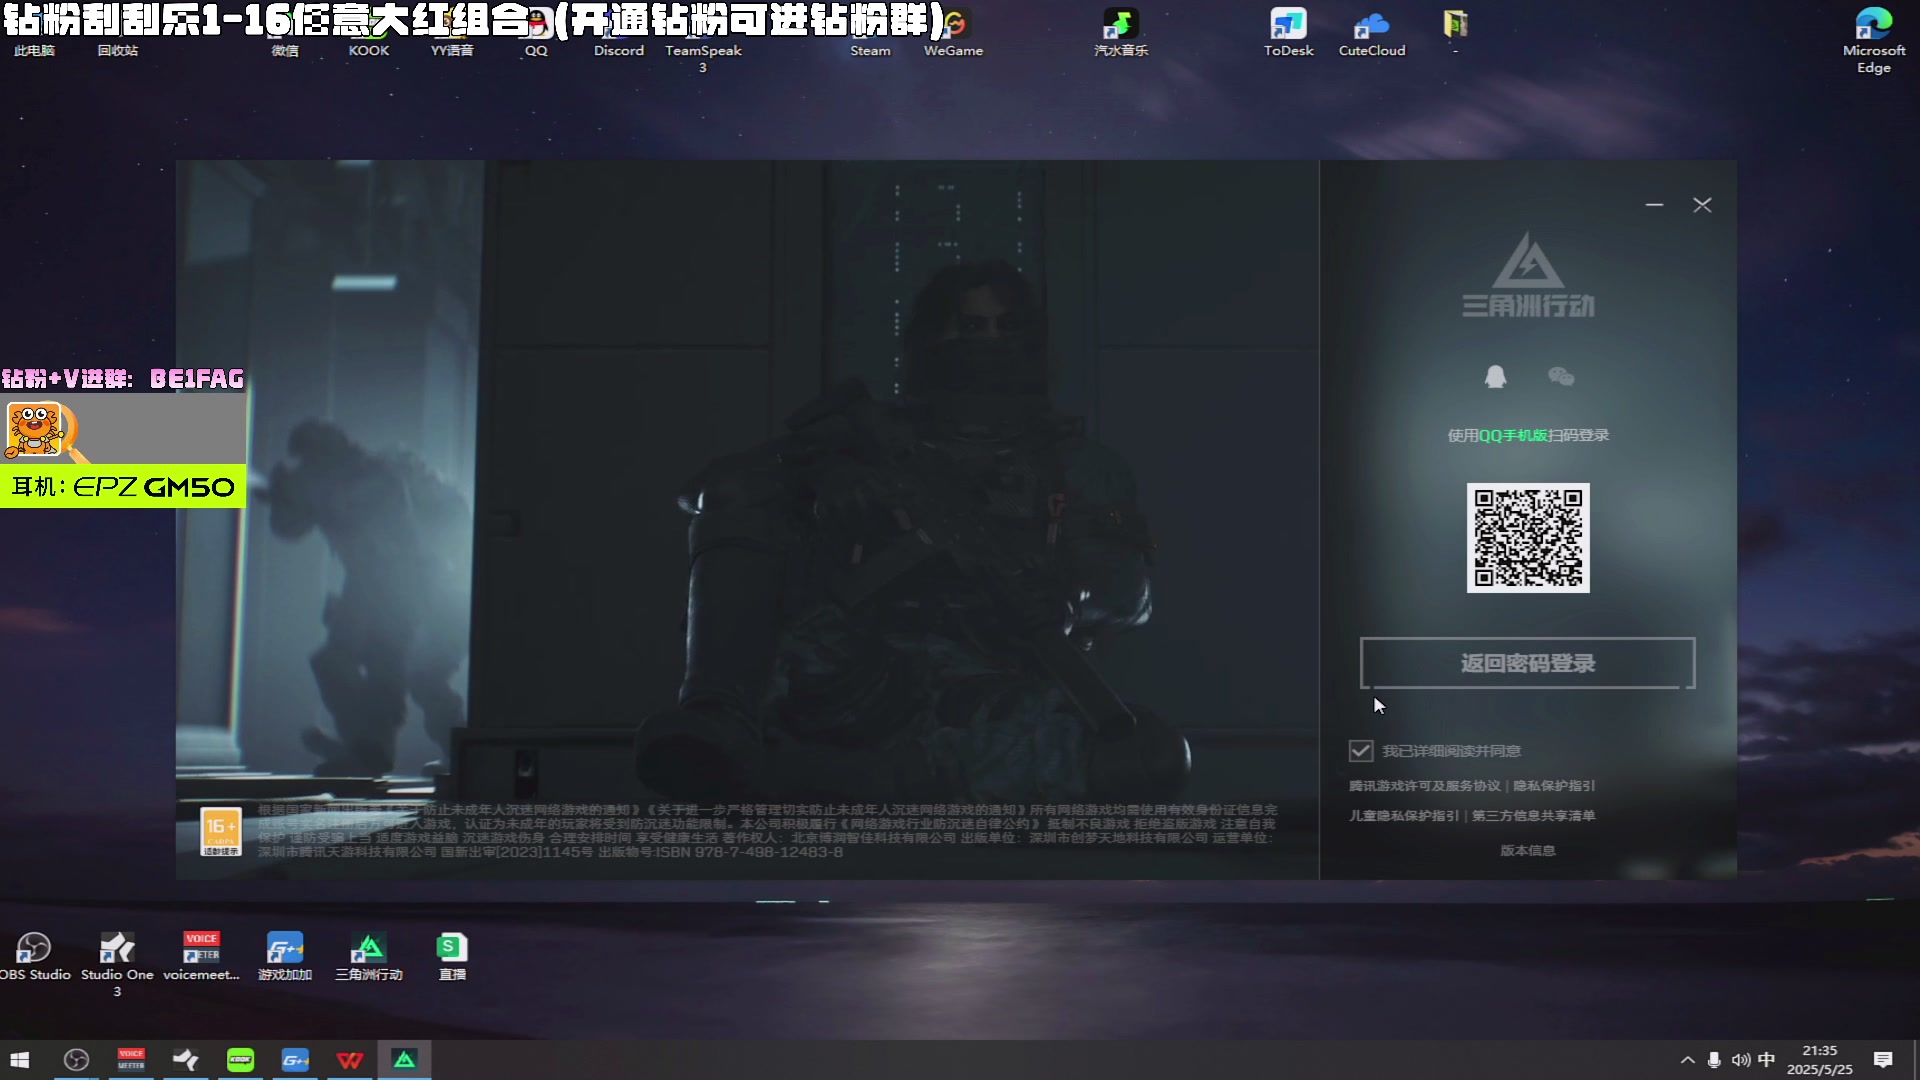The width and height of the screenshot is (1920, 1080).
Task: Switch to 三角洲行动 in the taskbar
Action: [404, 1060]
